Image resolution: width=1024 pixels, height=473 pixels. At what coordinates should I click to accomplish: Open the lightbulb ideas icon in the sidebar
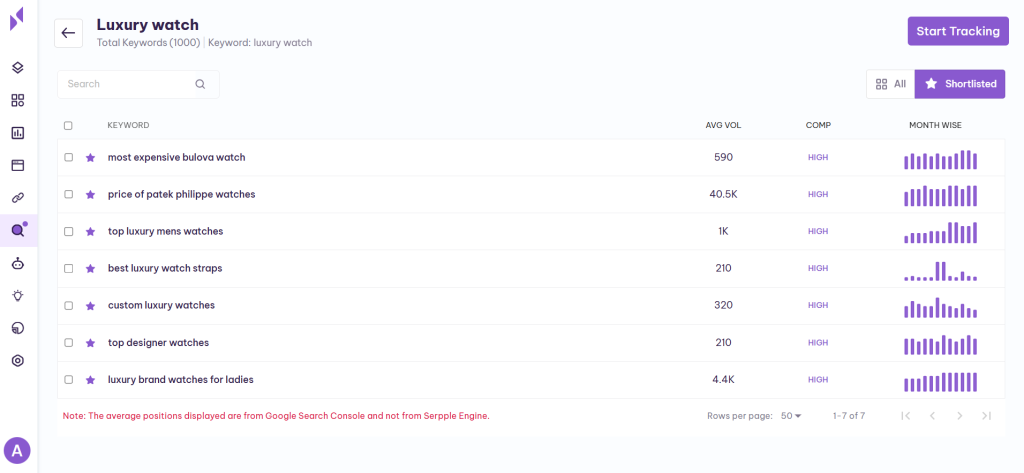(18, 295)
